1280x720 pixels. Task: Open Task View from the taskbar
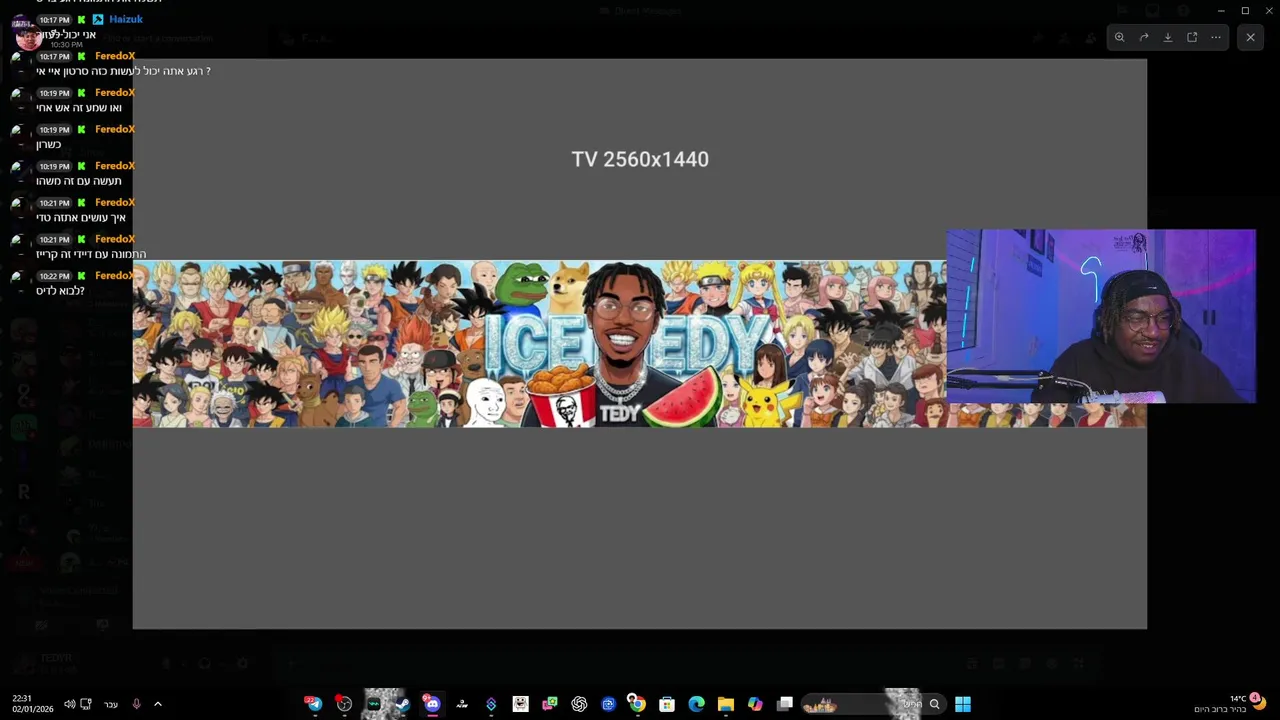[785, 704]
